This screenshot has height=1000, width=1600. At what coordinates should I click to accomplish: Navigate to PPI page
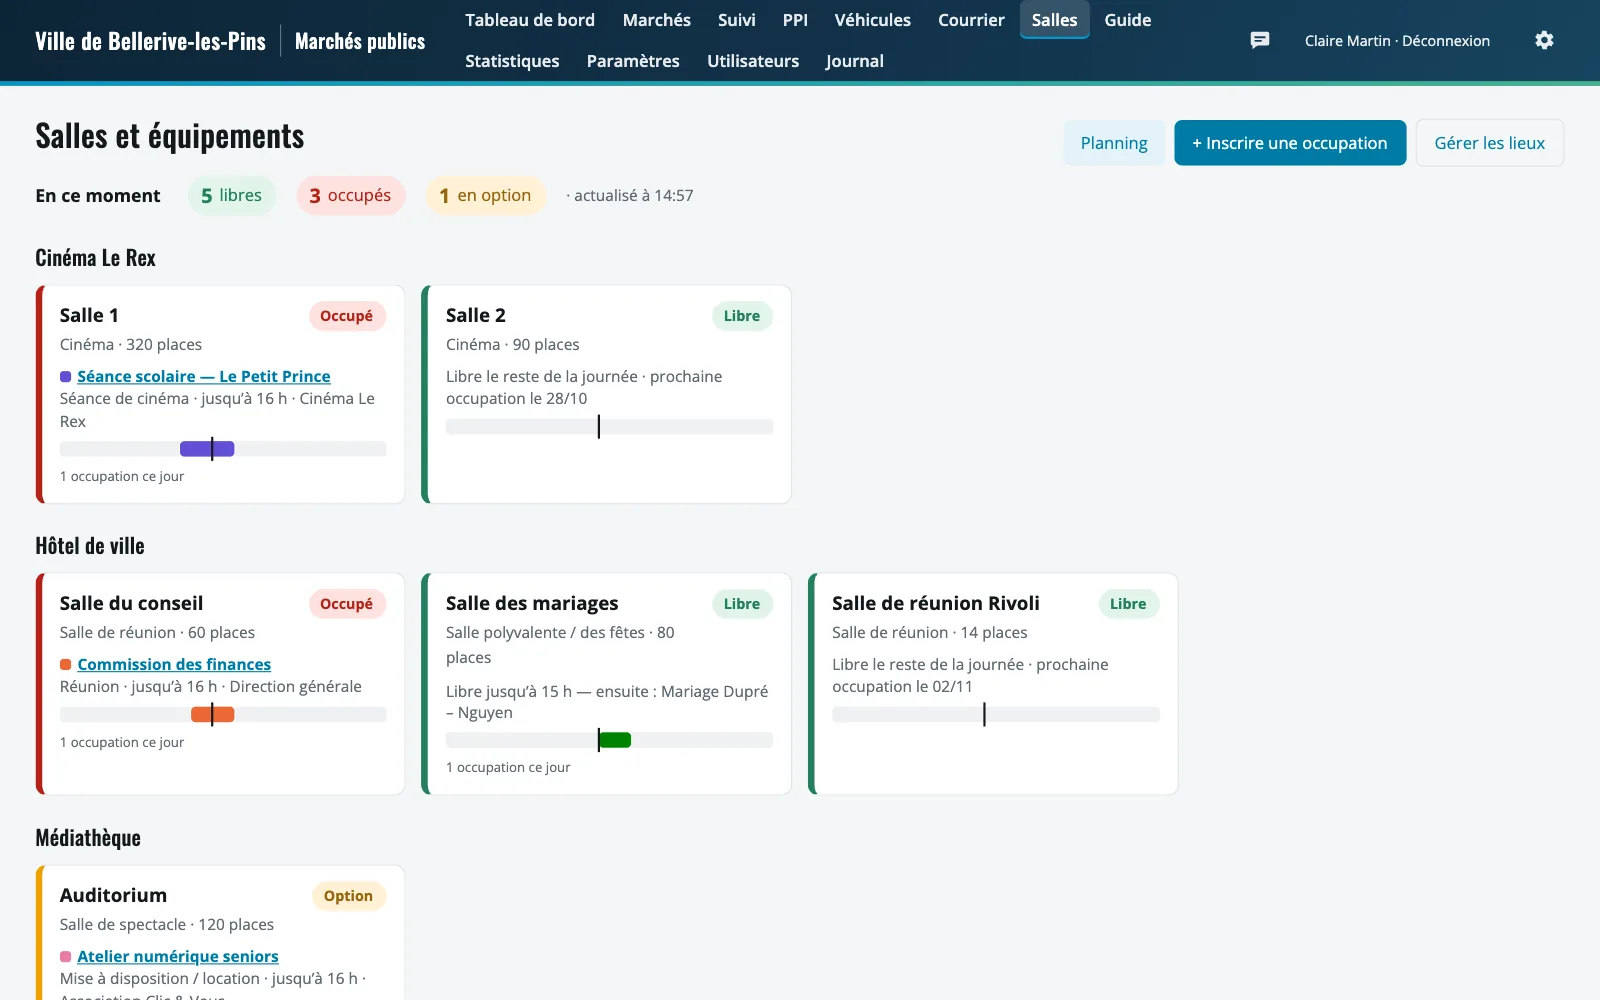tap(795, 20)
